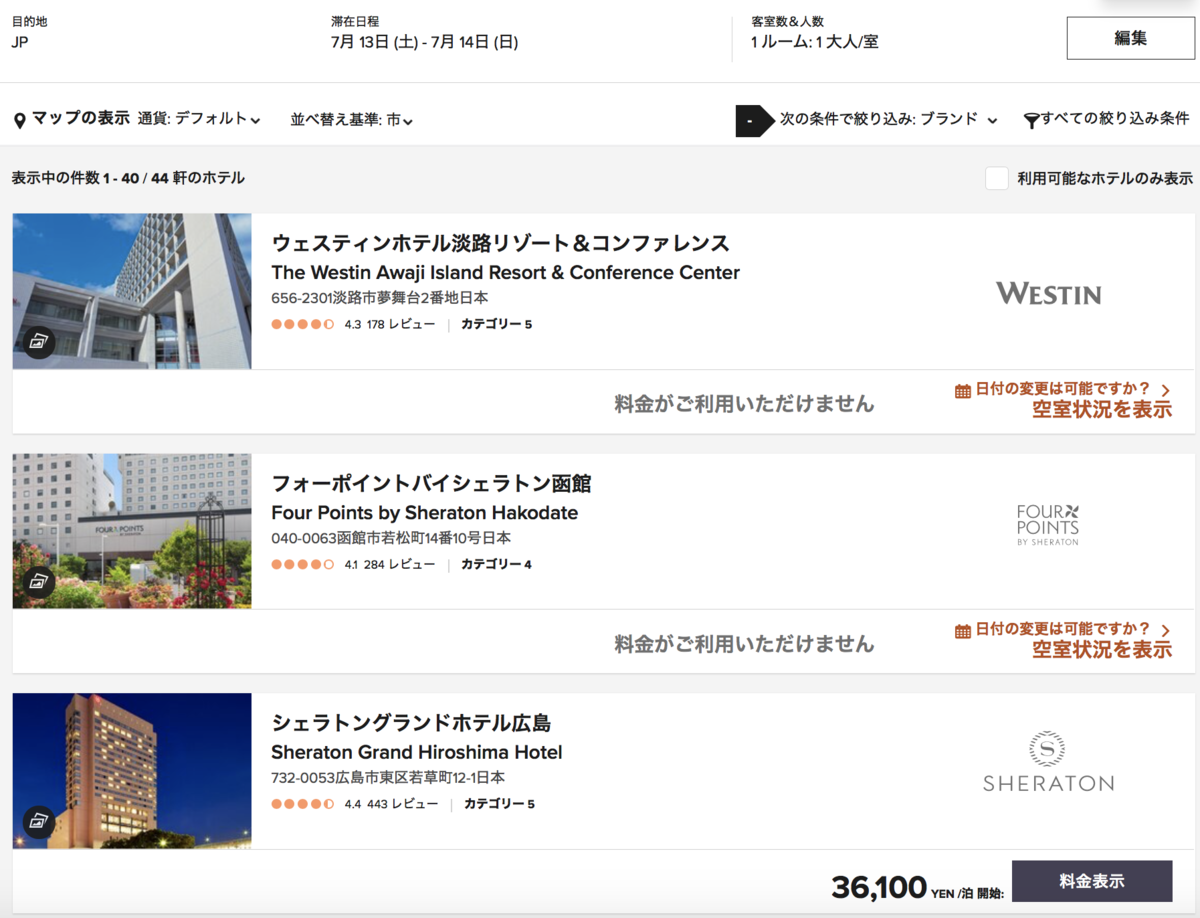
Task: Click 443 レビュー reviews link
Action: tap(402, 805)
